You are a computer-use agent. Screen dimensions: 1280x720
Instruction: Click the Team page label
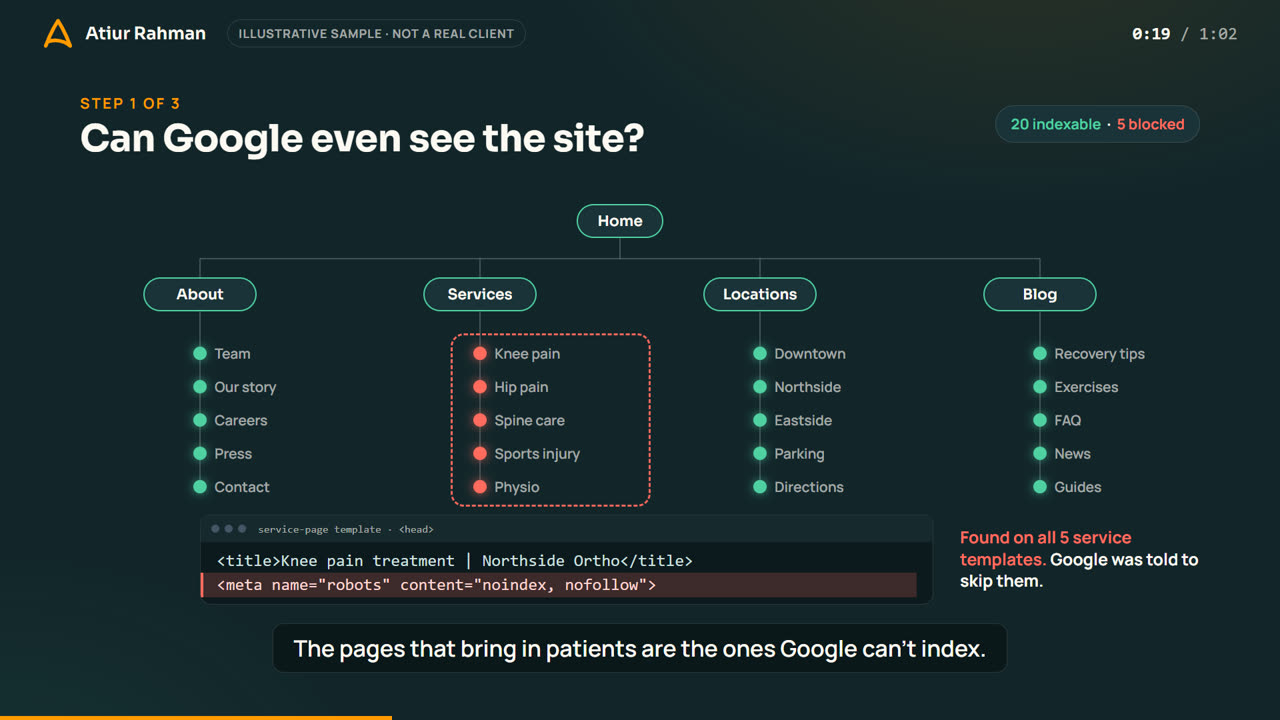232,354
